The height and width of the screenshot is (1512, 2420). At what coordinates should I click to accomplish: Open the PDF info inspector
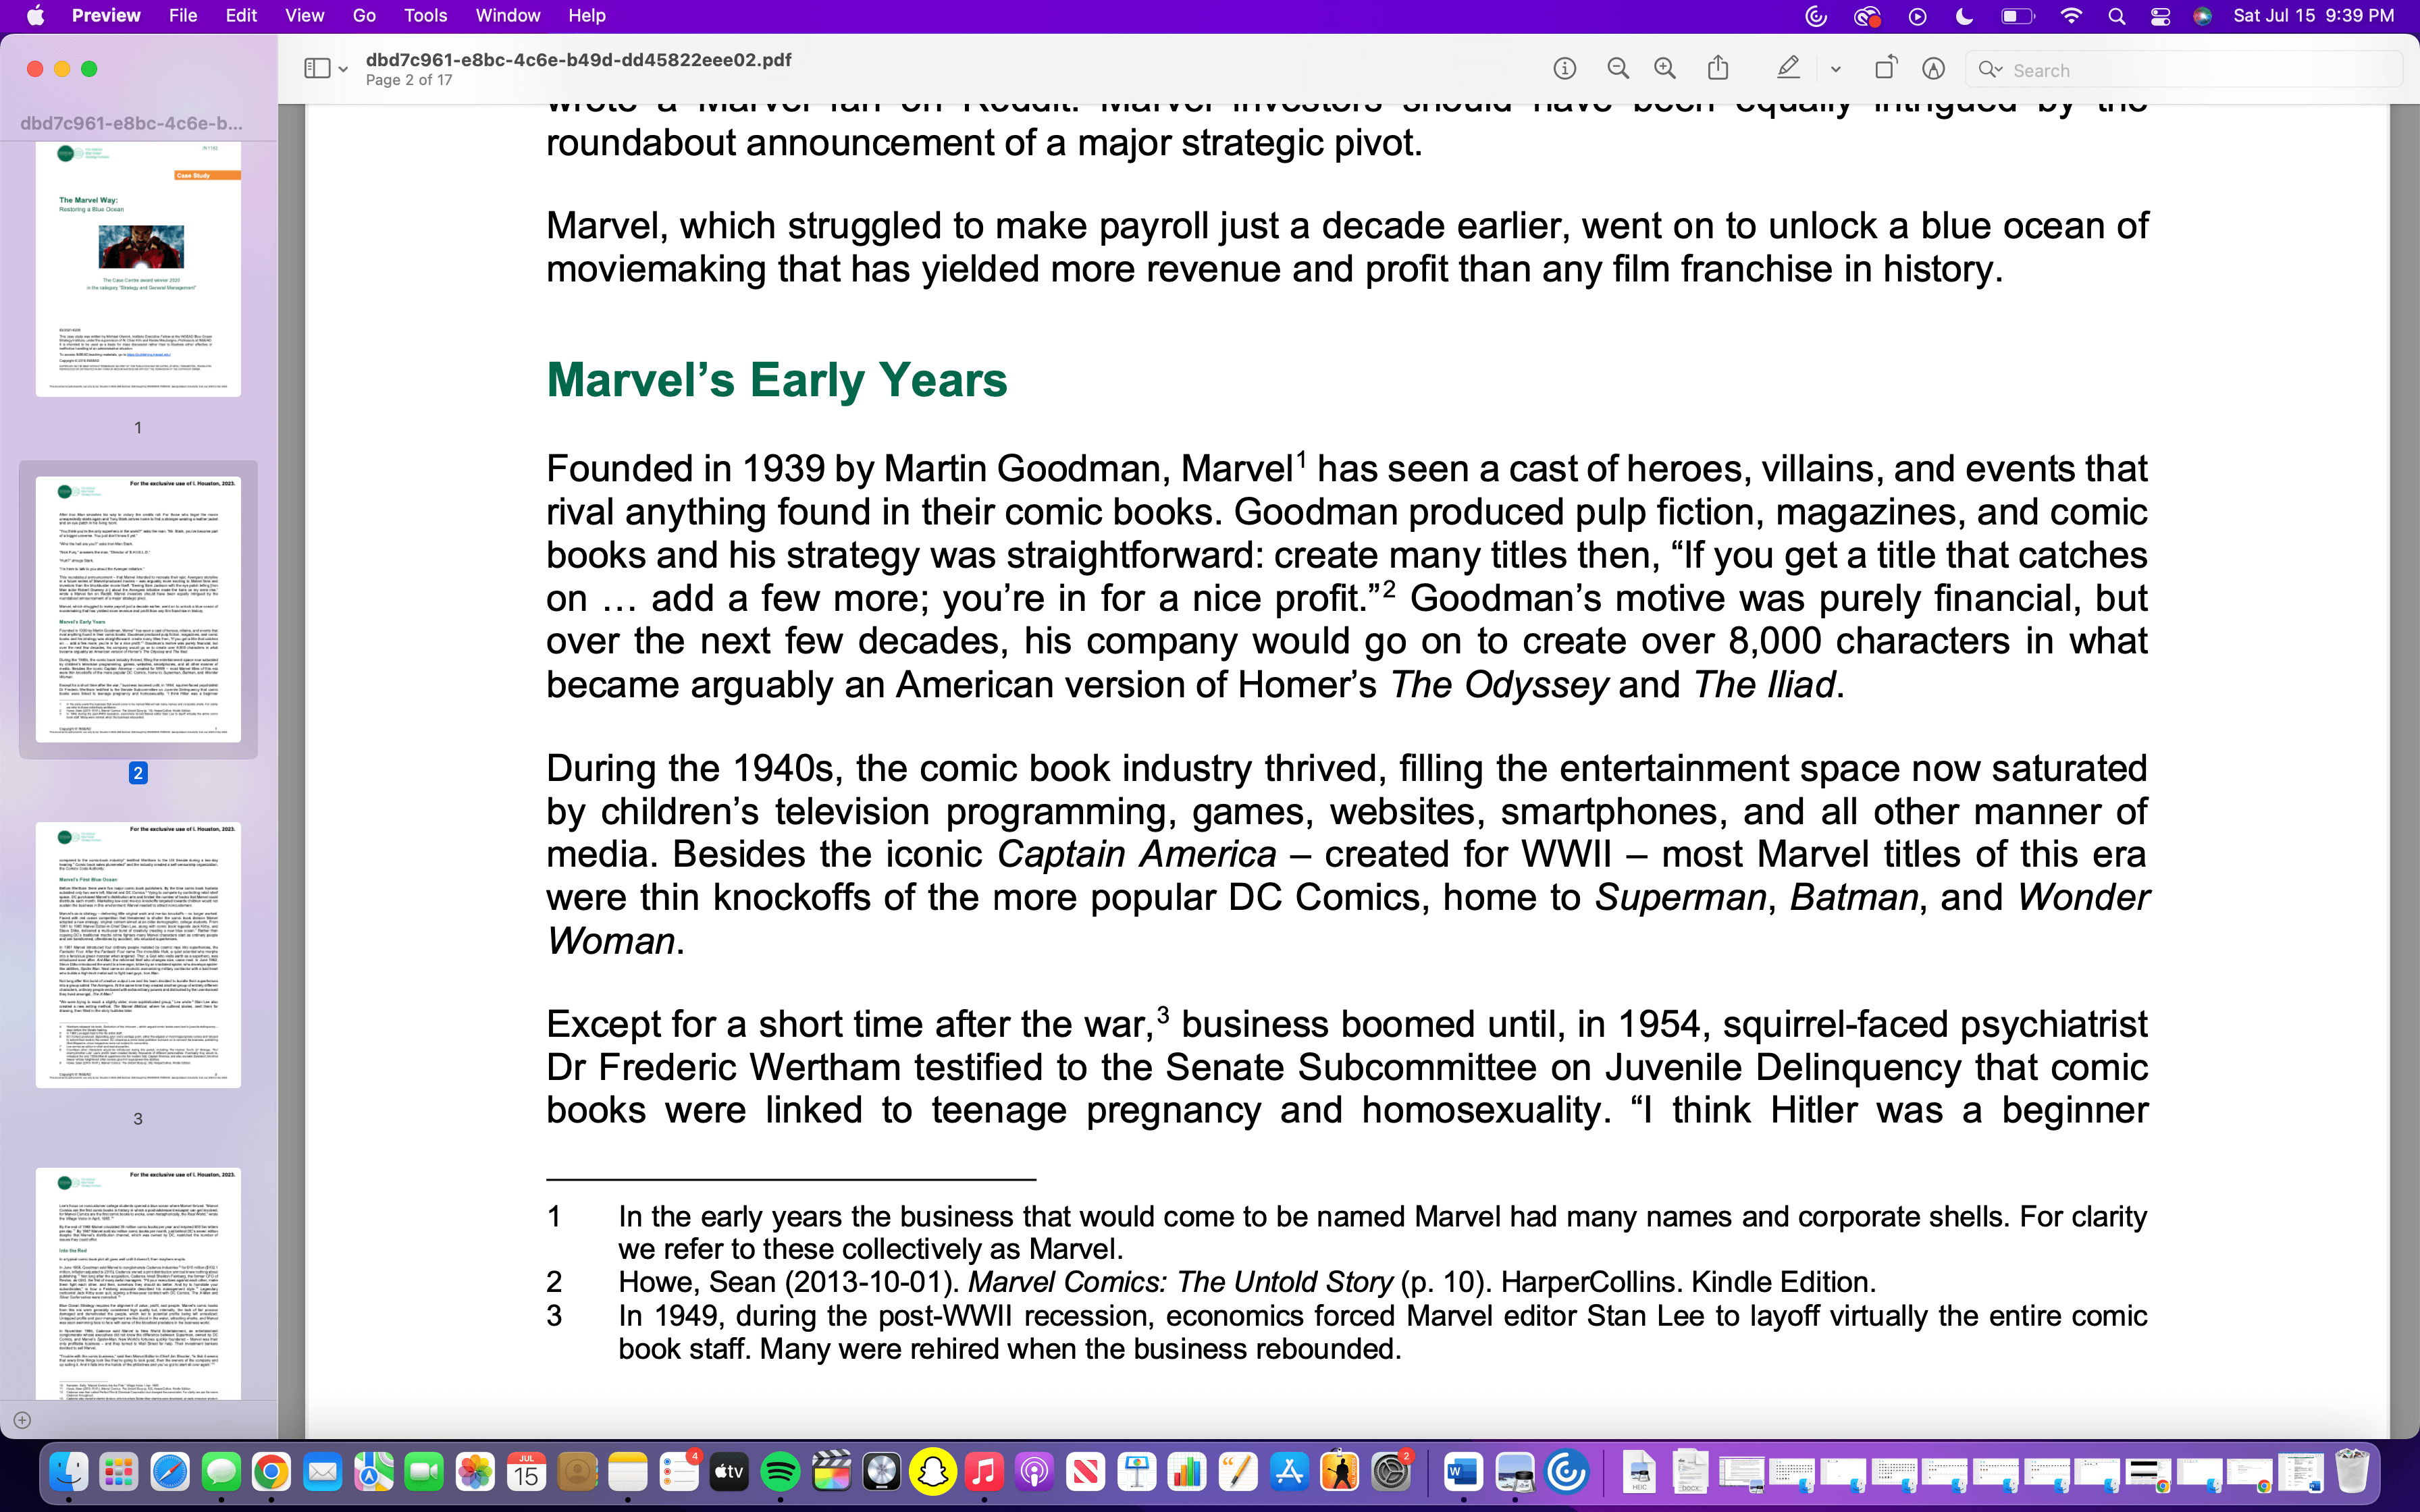coord(1565,68)
